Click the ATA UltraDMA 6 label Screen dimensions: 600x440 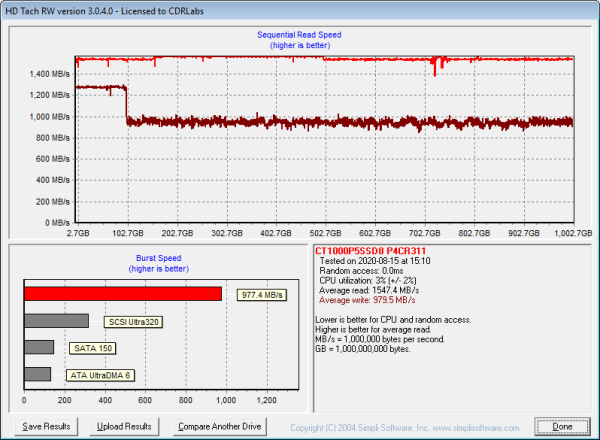(100, 375)
